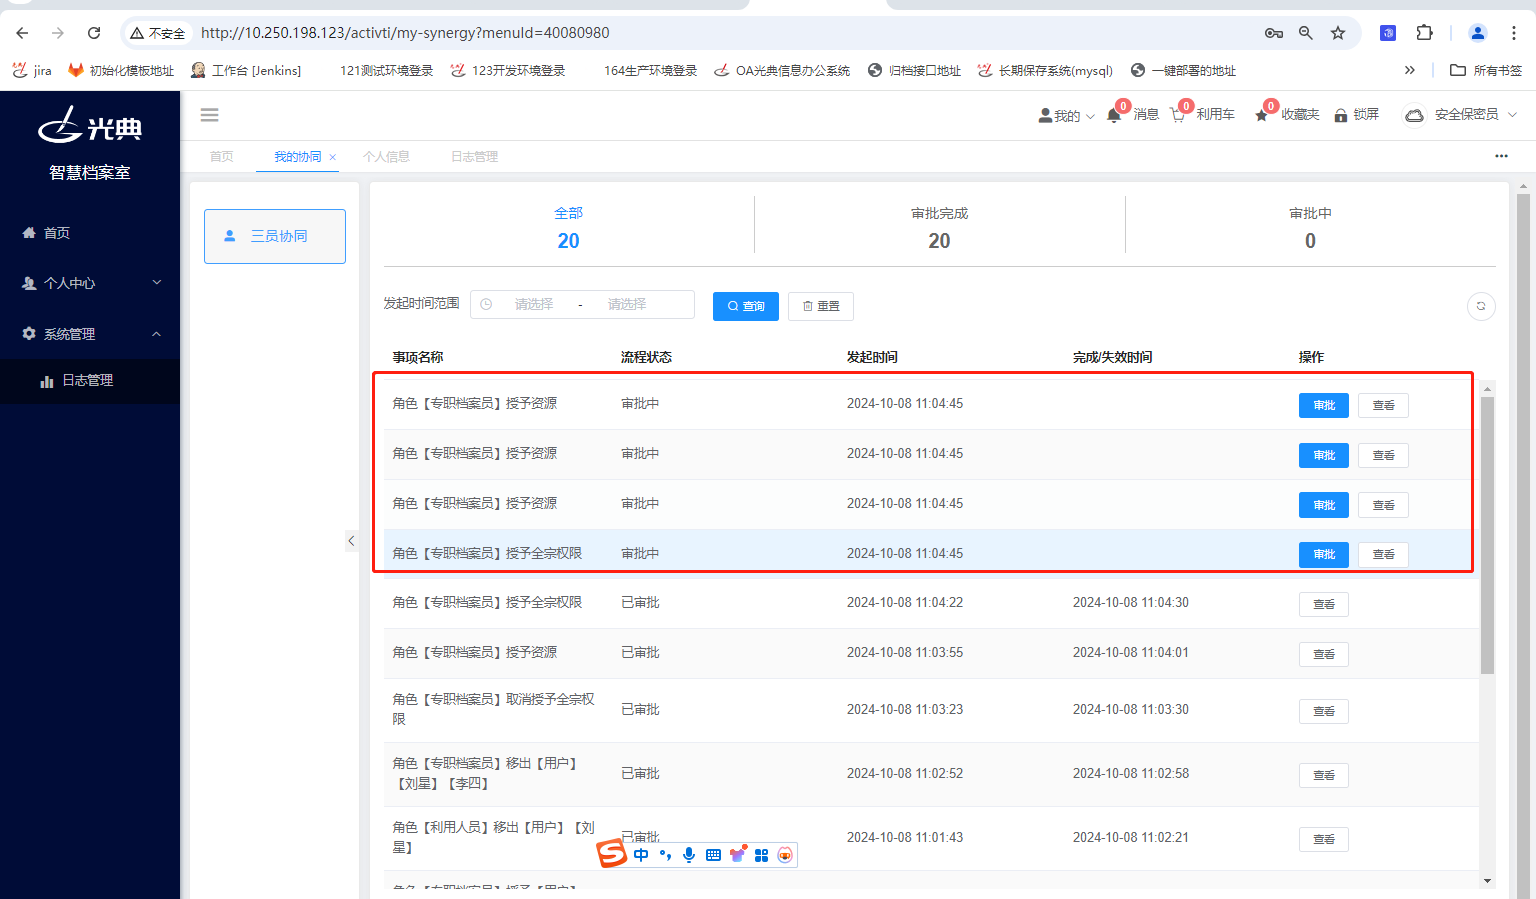Pick end date in 发起时间范围

[627, 305]
